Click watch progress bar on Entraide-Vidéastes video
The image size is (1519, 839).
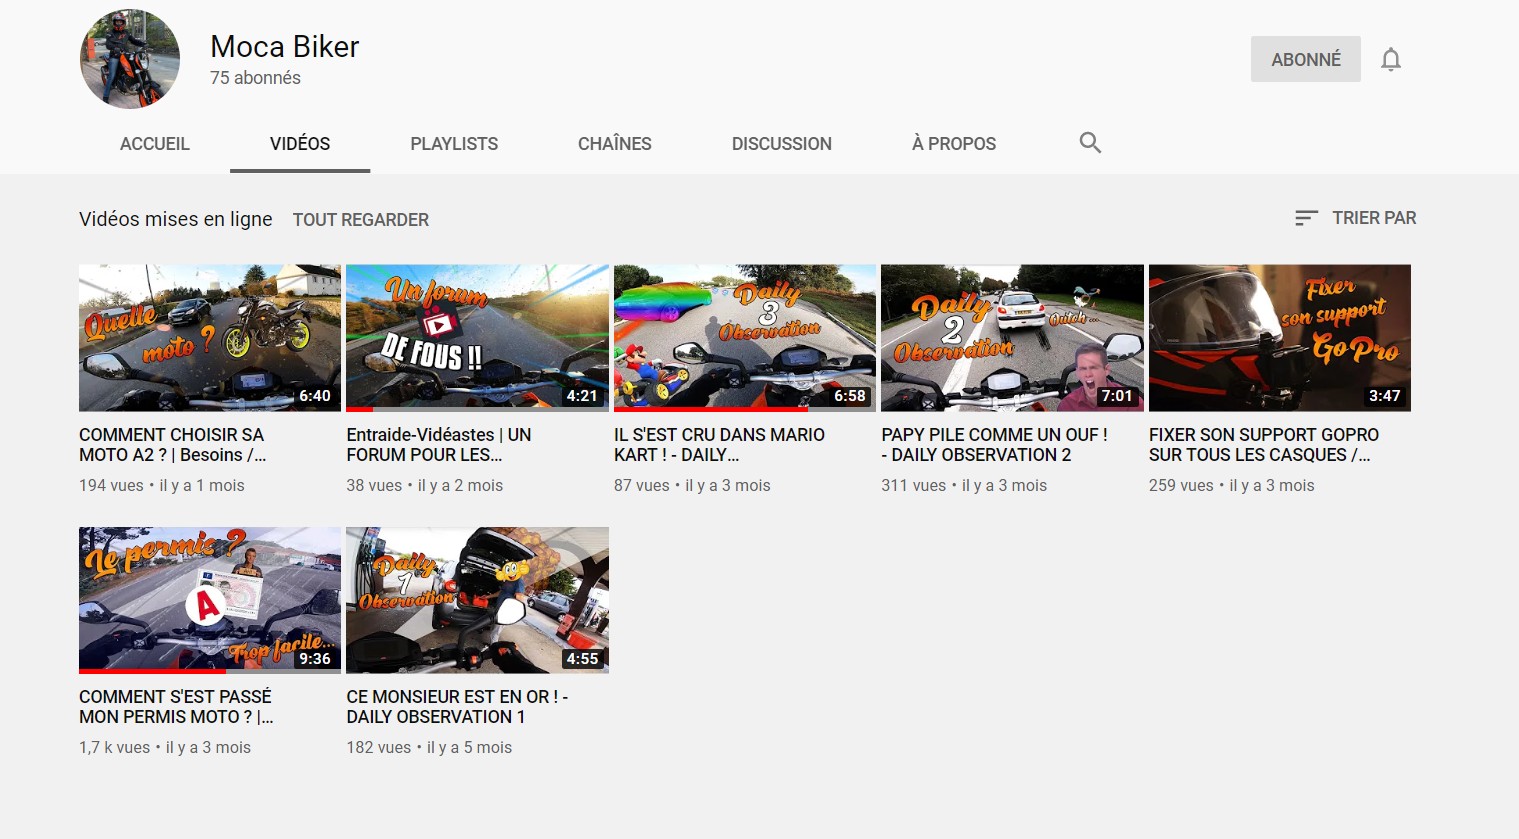click(x=477, y=409)
